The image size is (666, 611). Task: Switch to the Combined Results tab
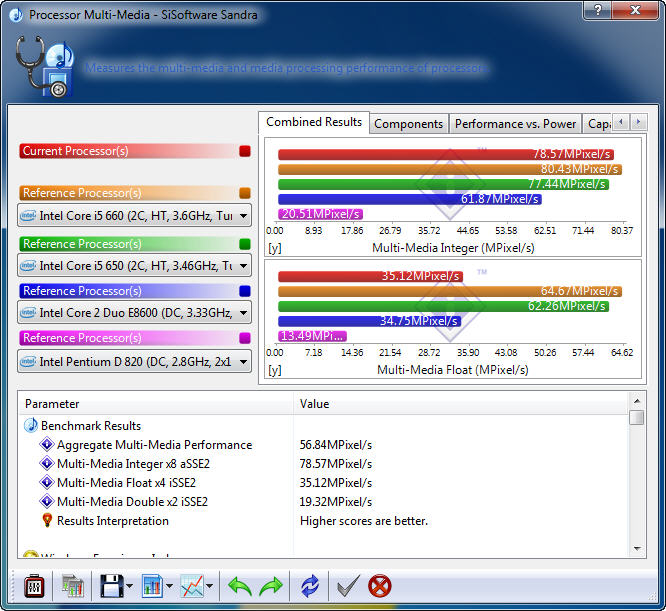(x=314, y=122)
